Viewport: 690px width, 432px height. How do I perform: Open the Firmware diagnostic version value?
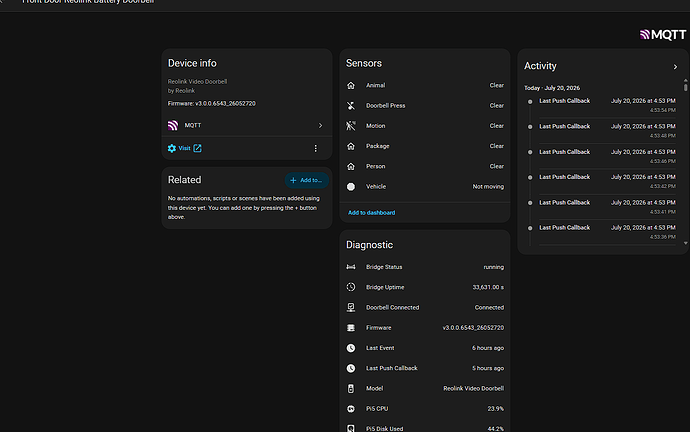coord(473,328)
